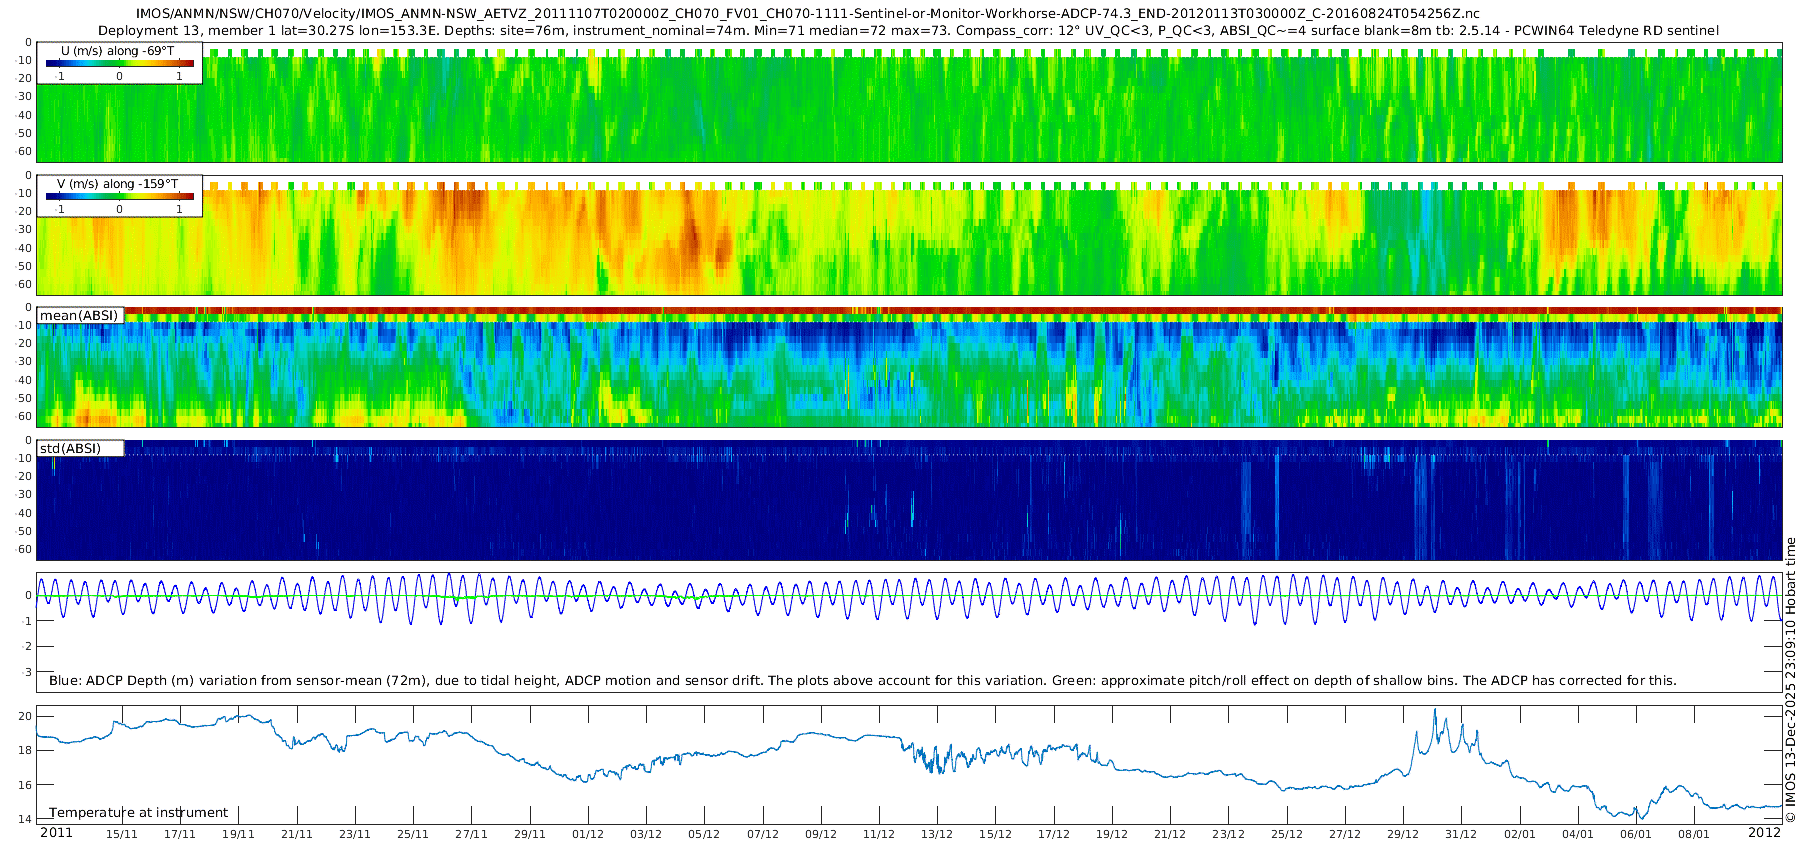Image resolution: width=1800 pixels, height=850 pixels.
Task: Click the 01/12 date tick label
Action: [588, 834]
